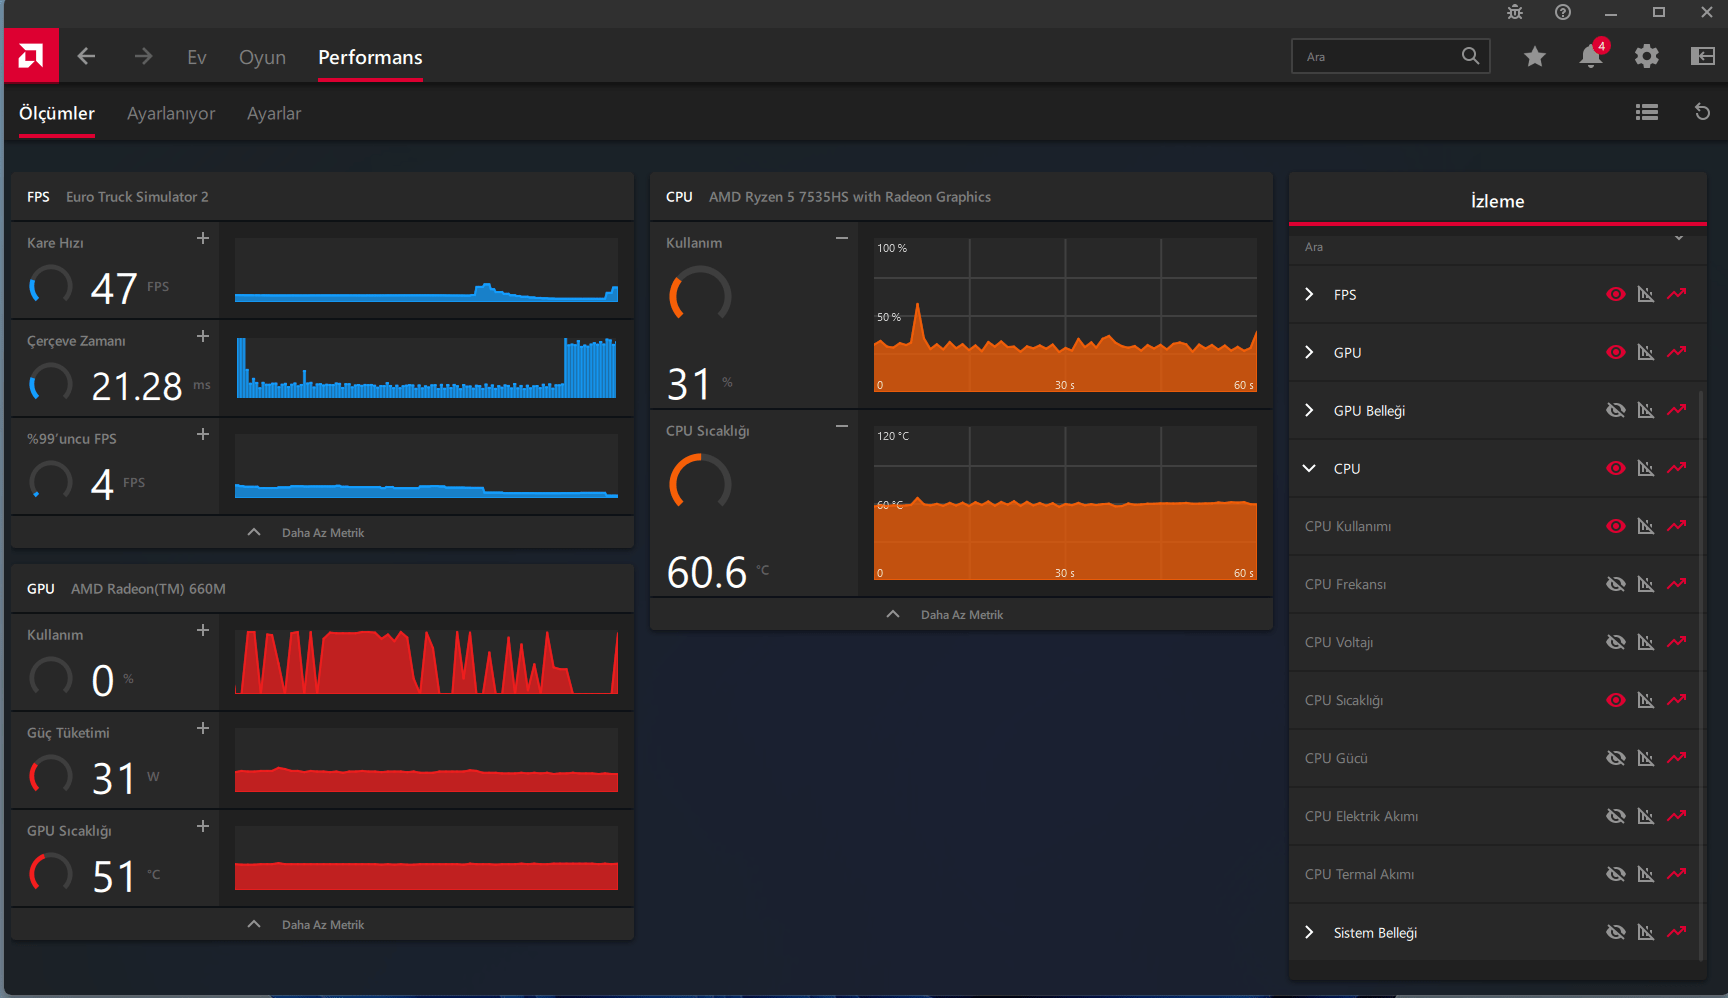Hide CPU Sıcaklığı using eye toggle
This screenshot has height=998, width=1728.
tap(1615, 700)
